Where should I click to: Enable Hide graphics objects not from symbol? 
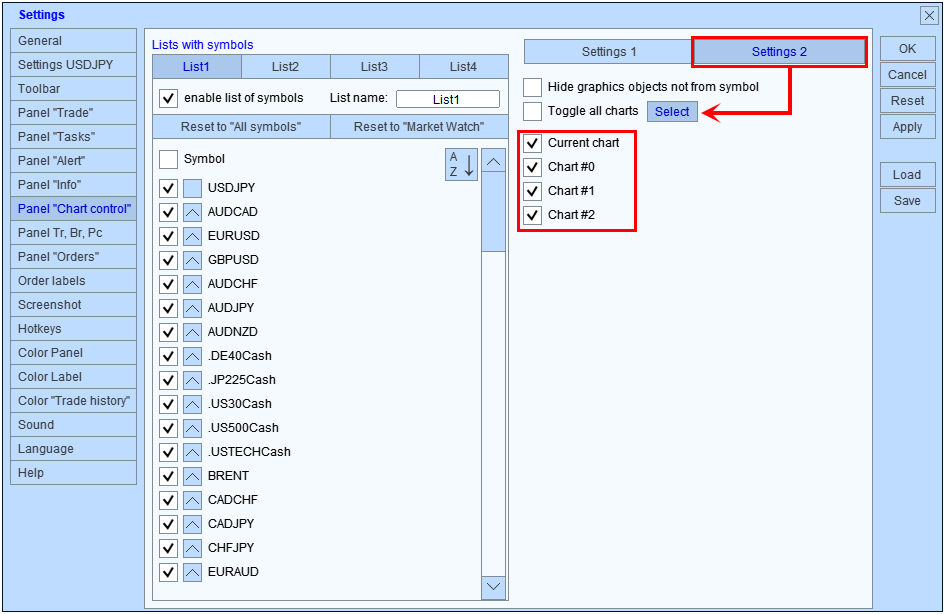(532, 87)
